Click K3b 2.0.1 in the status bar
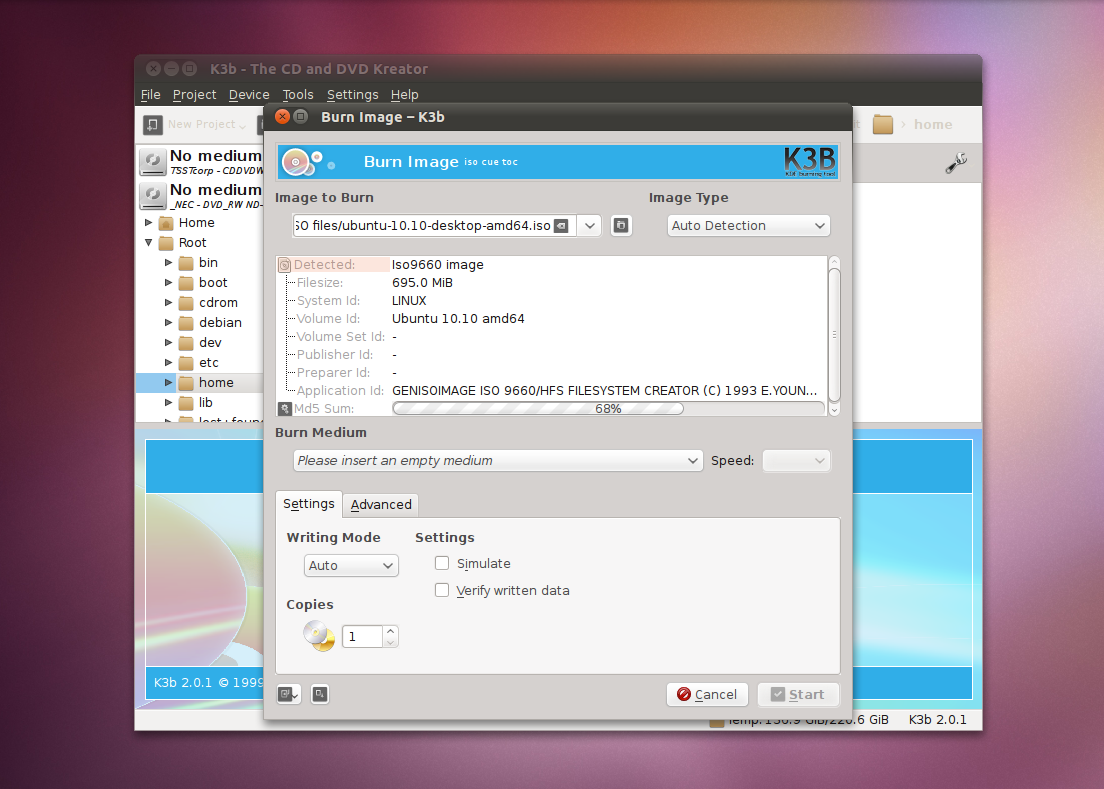 937,719
